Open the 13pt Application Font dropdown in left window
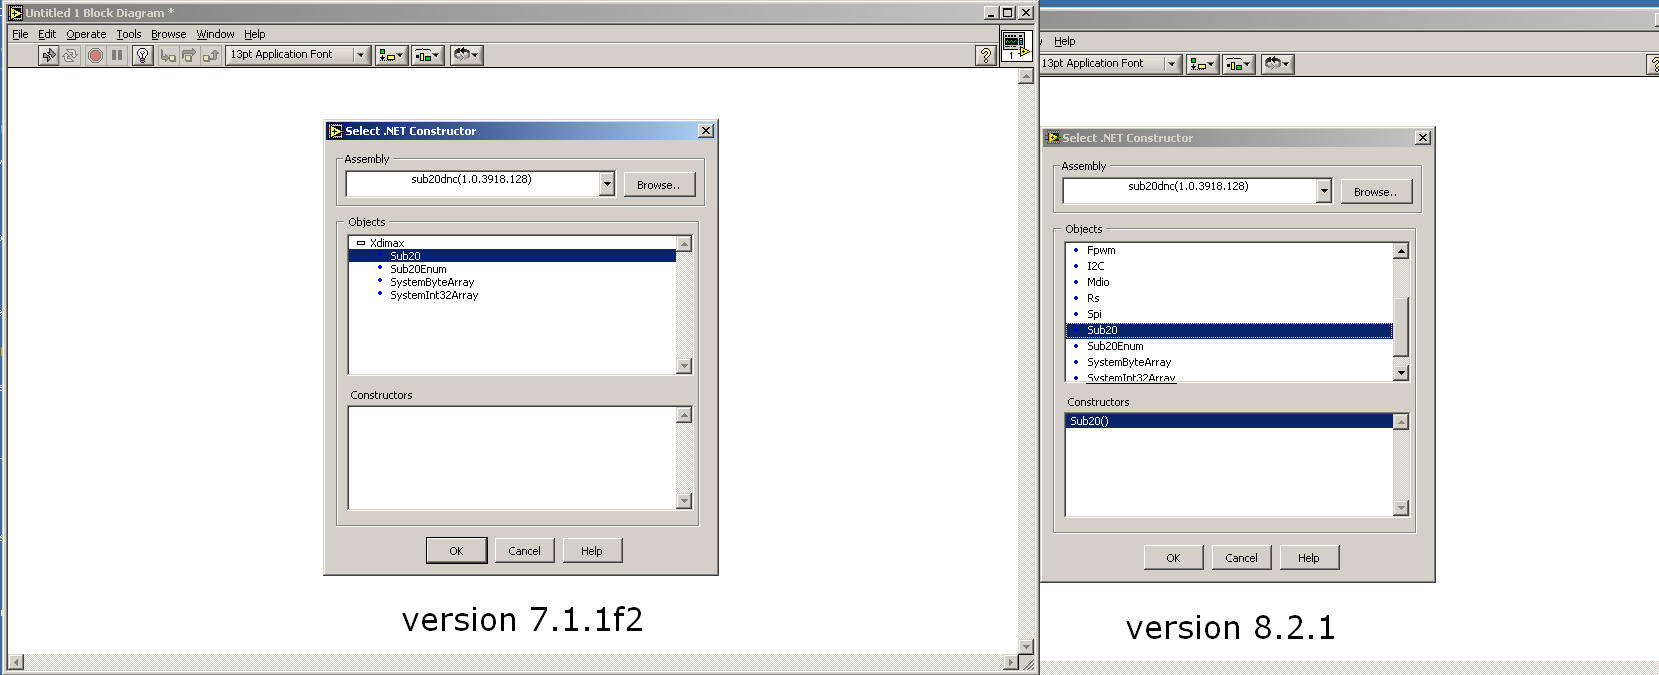 coord(361,55)
